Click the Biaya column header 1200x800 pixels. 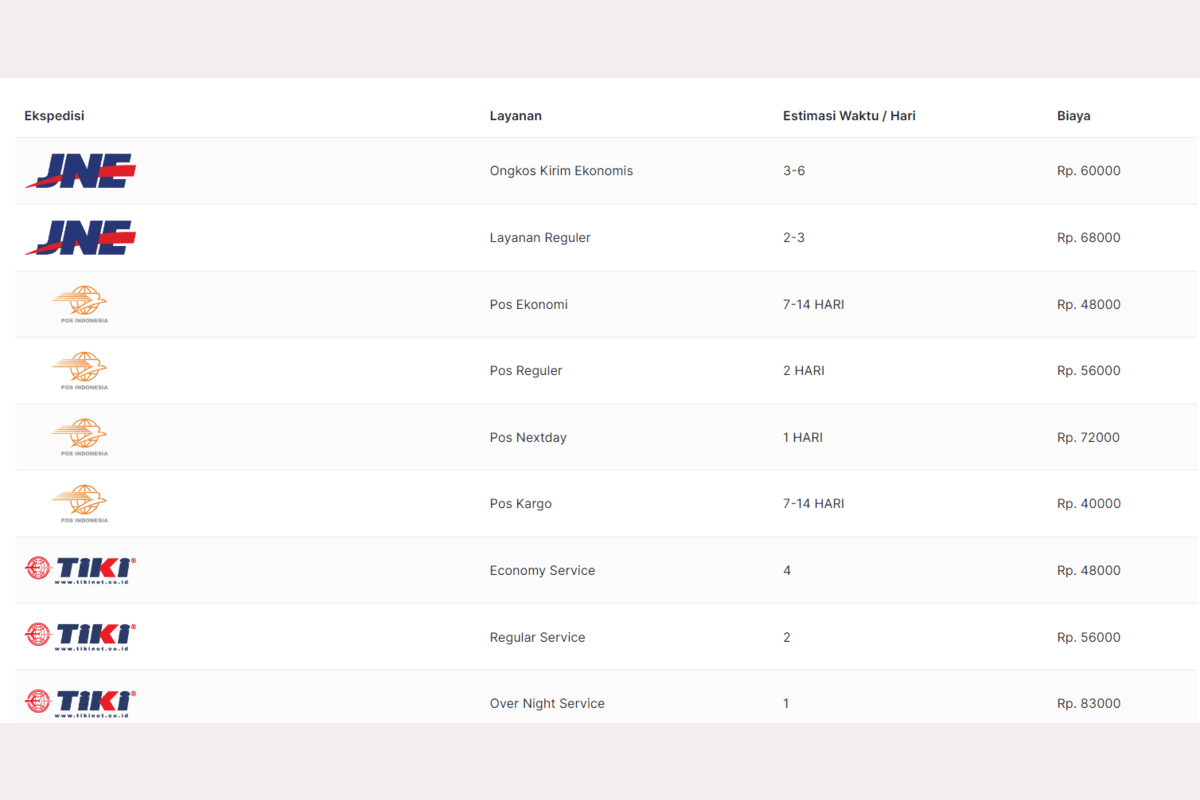tap(1073, 116)
